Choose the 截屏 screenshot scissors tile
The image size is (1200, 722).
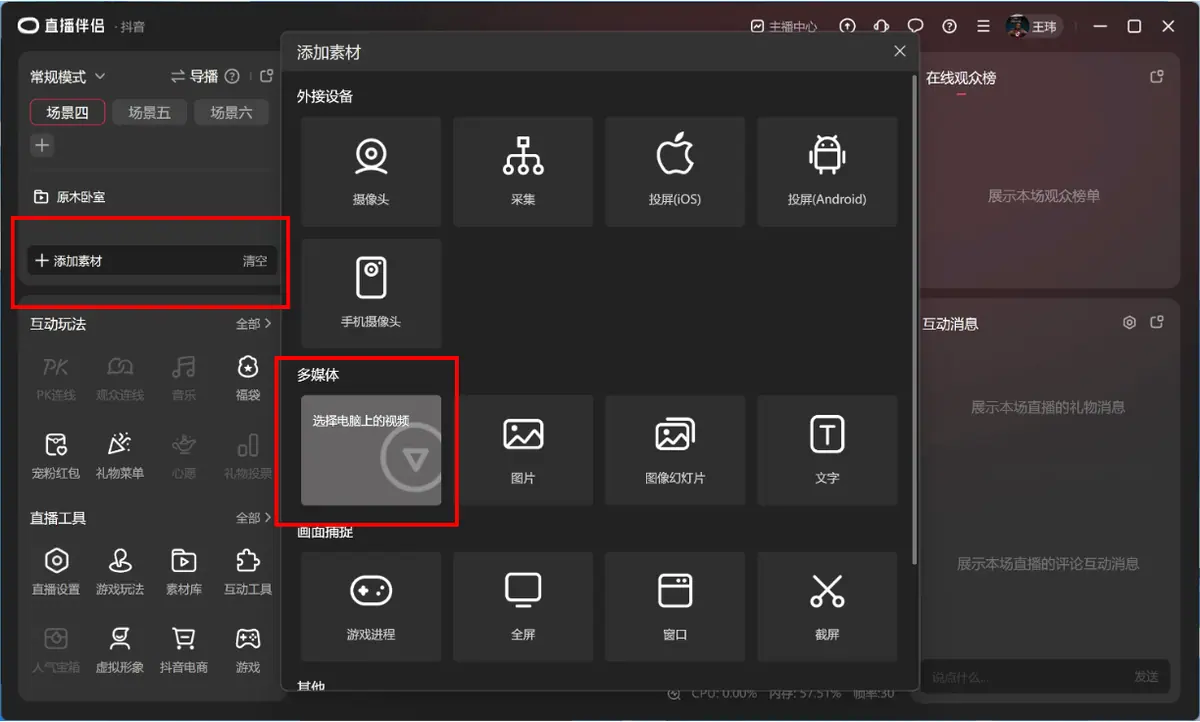827,606
